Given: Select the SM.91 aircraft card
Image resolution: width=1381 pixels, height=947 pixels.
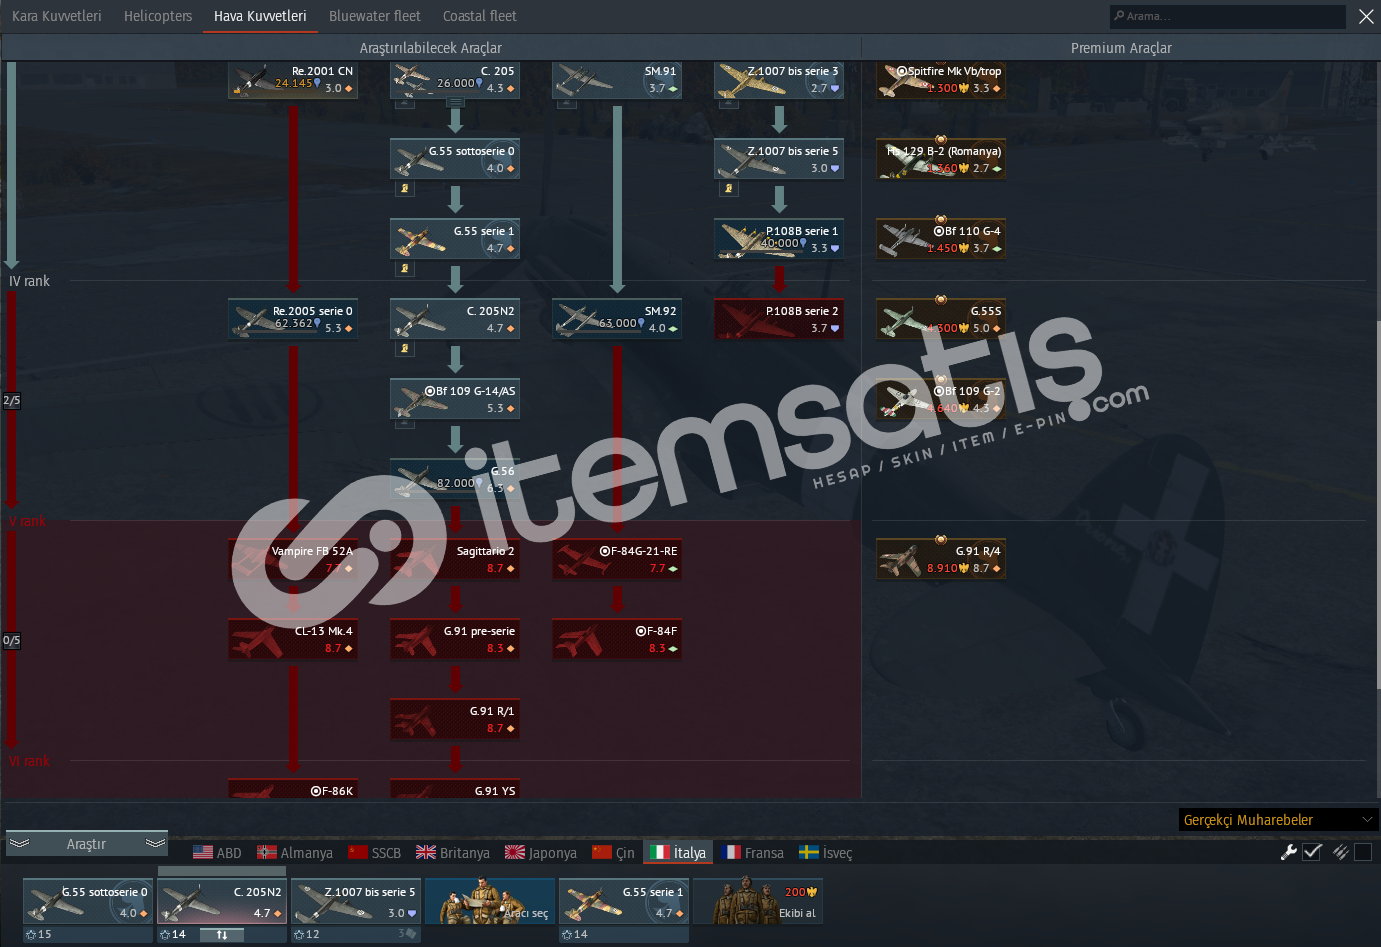Looking at the screenshot, I should [617, 80].
